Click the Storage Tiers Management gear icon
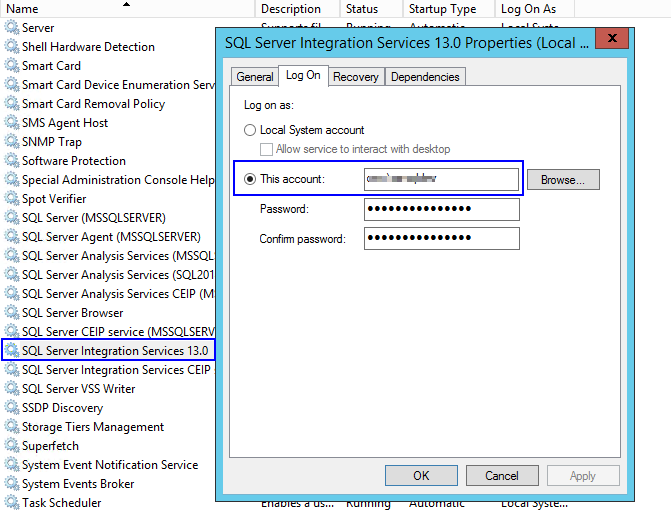This screenshot has width=671, height=512. [x=12, y=427]
